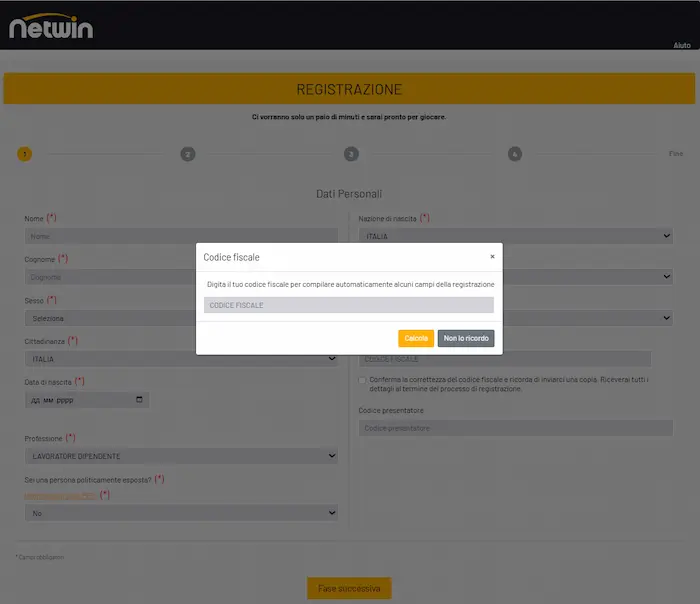Click the Nome input field
Viewport: 700px width, 604px height.
coord(181,236)
